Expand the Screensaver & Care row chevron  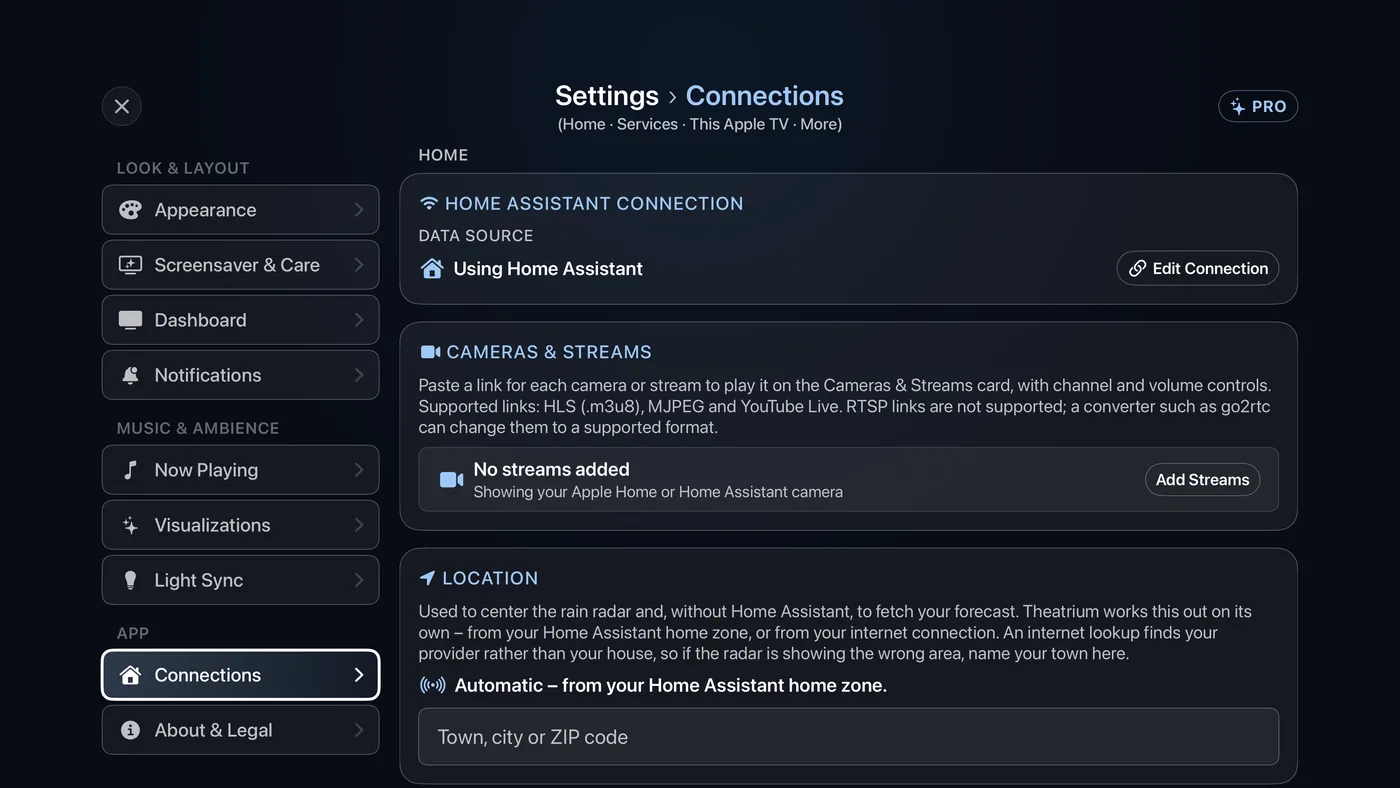359,265
